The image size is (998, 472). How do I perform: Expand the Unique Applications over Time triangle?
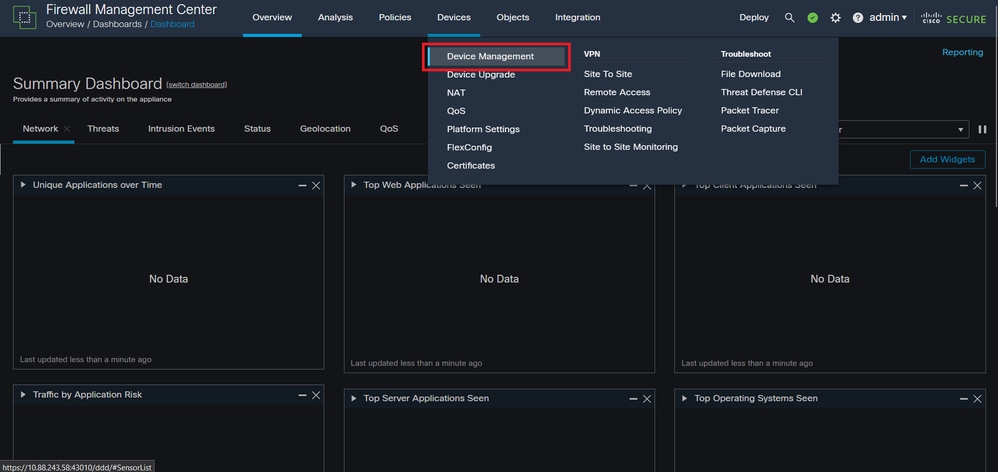(23, 184)
